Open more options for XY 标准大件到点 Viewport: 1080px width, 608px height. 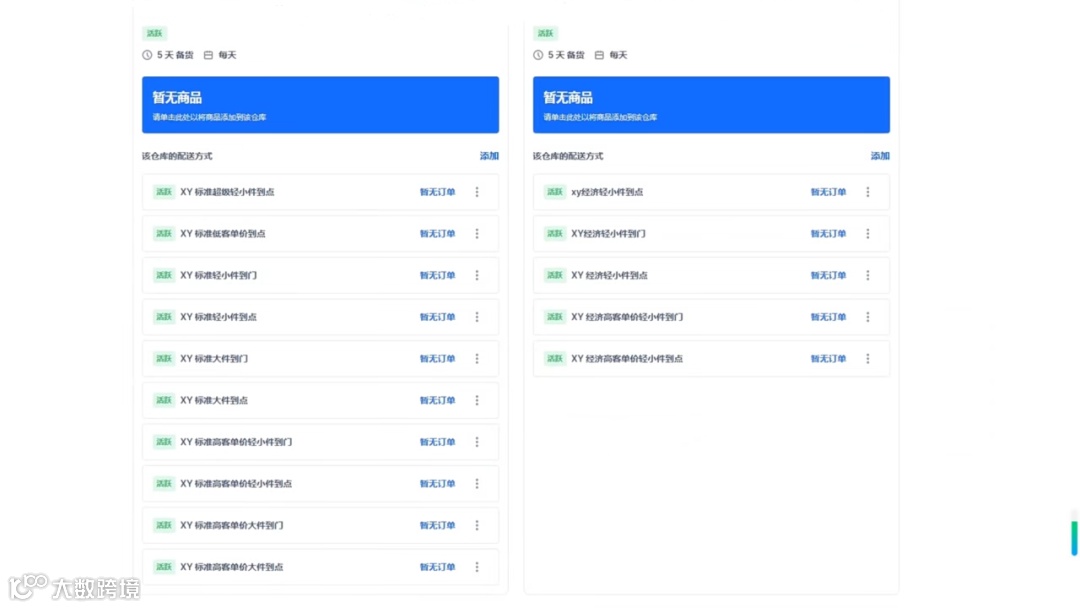[x=477, y=401]
